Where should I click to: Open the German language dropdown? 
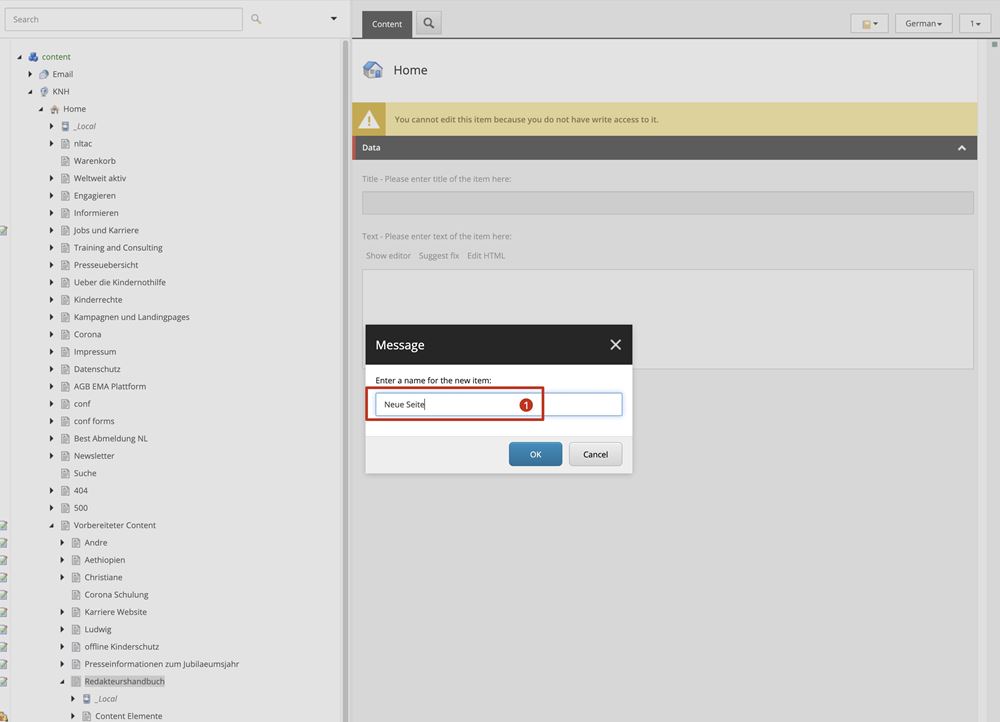(x=922, y=23)
